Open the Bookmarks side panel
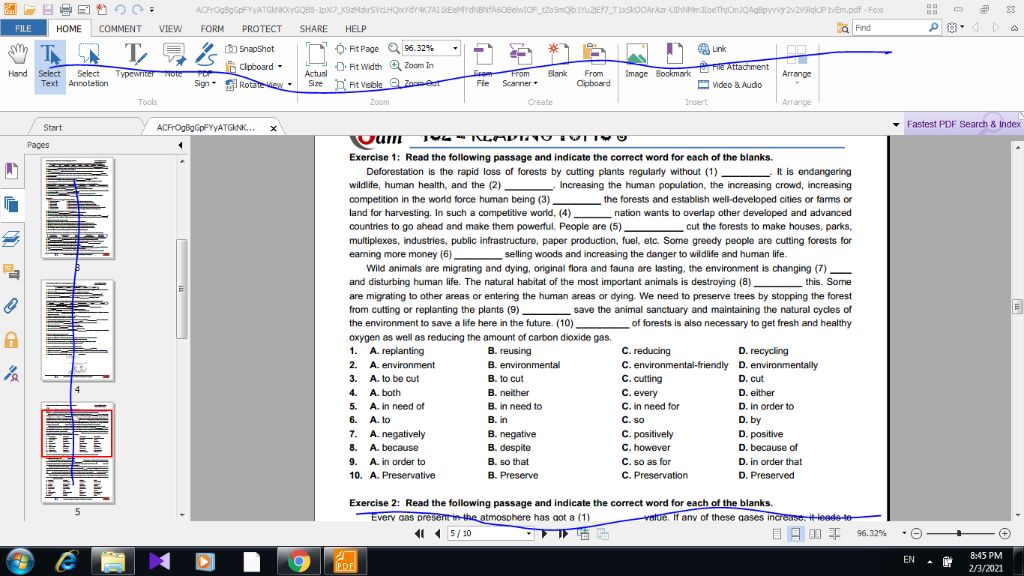The height and width of the screenshot is (576, 1024). tap(11, 170)
